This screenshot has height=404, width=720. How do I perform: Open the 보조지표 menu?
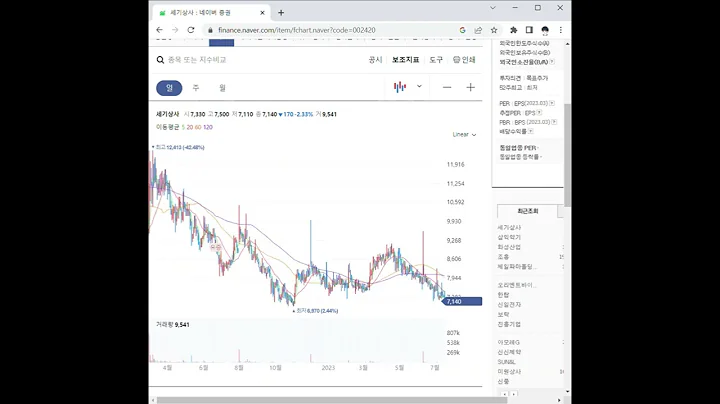click(x=405, y=60)
